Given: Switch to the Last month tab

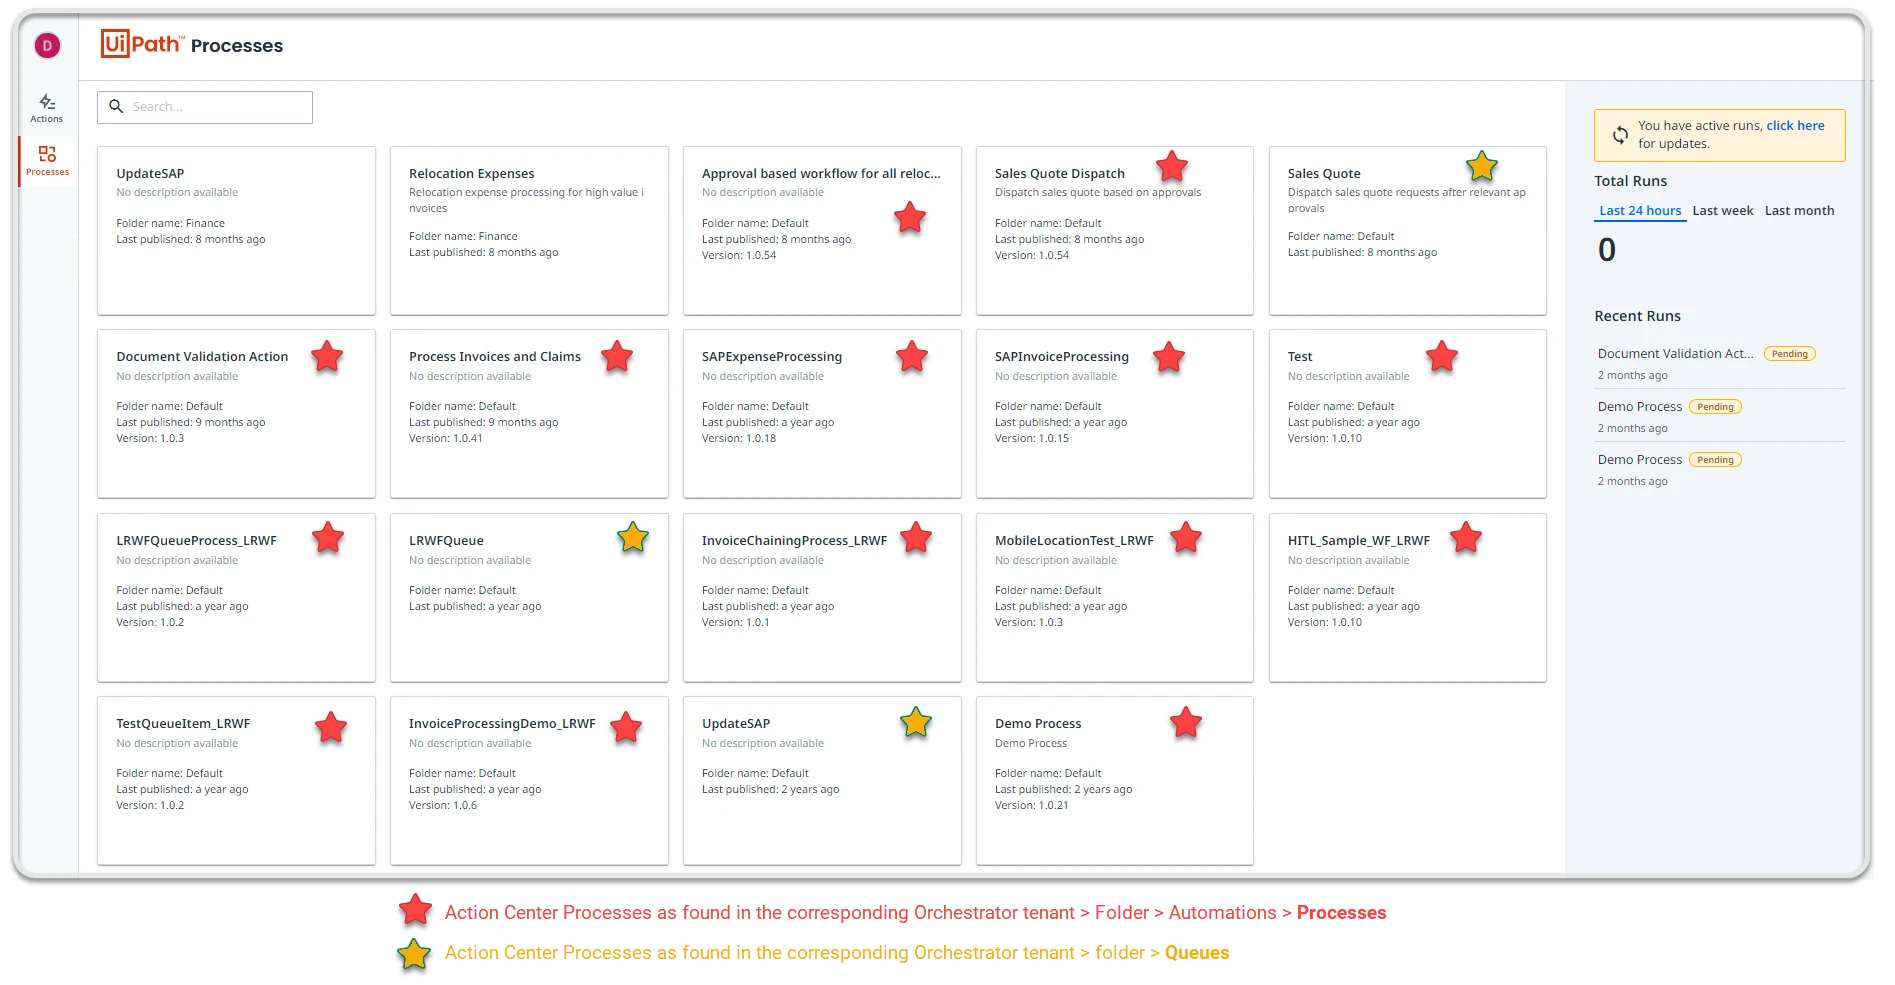Looking at the screenshot, I should tap(1799, 211).
